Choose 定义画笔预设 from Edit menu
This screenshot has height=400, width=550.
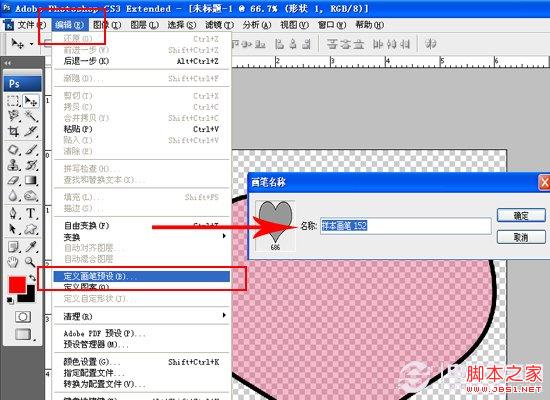tap(141, 276)
